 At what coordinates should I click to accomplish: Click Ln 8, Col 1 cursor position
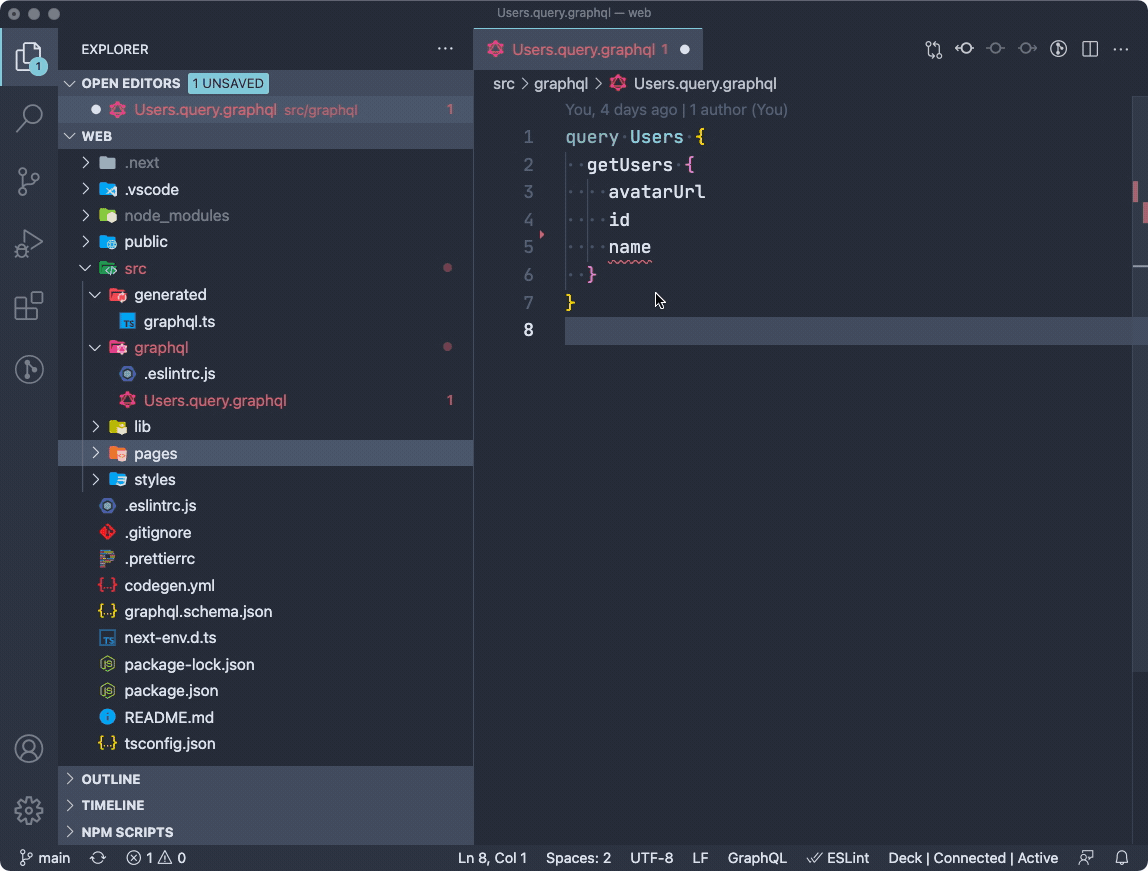pos(492,858)
